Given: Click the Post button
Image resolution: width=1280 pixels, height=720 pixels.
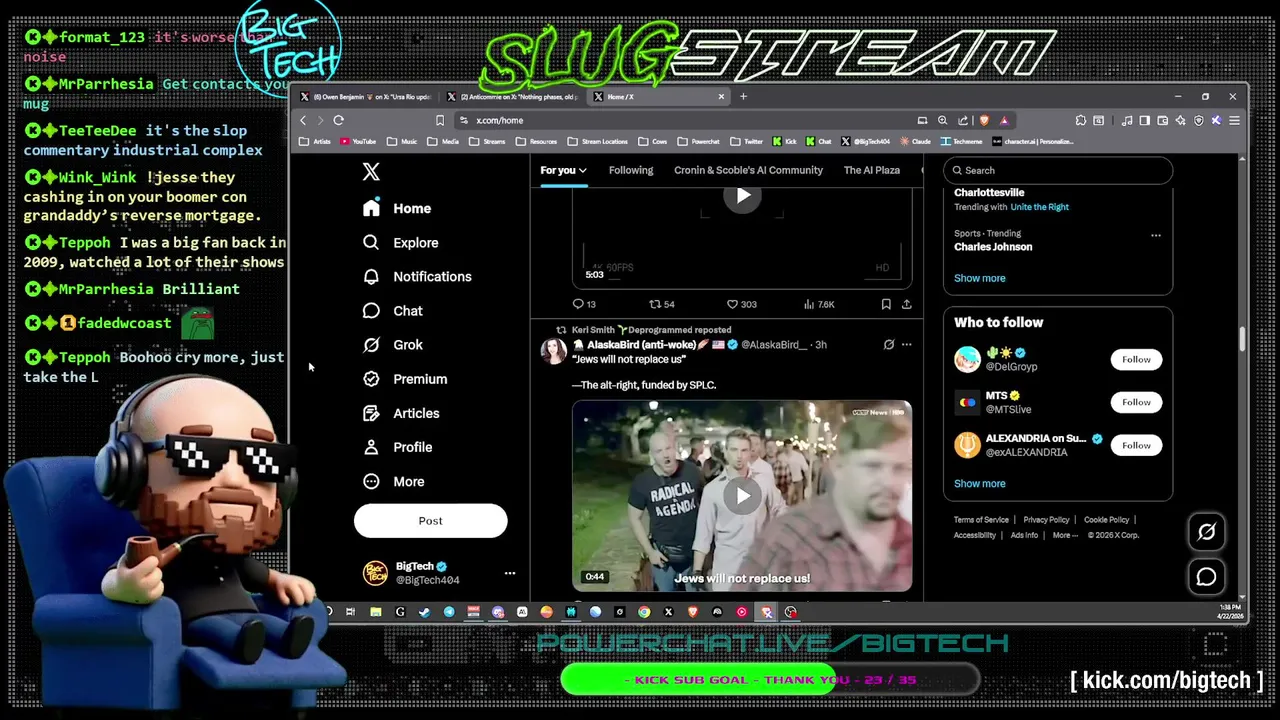Looking at the screenshot, I should pyautogui.click(x=431, y=521).
